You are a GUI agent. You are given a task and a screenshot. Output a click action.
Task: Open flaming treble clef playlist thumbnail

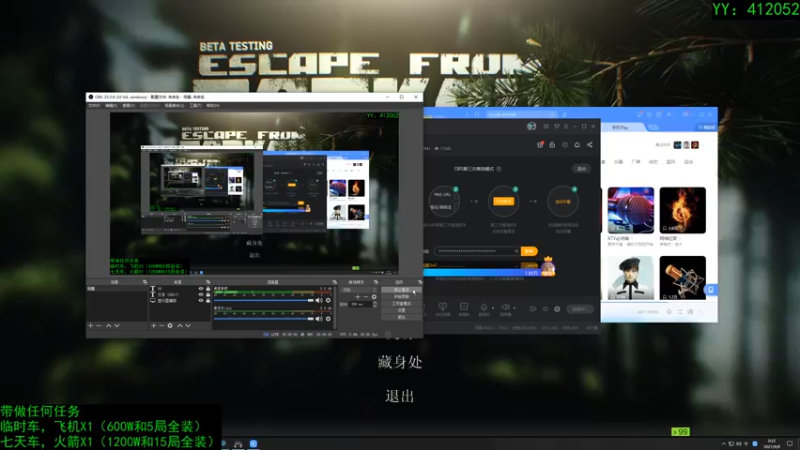pos(683,210)
